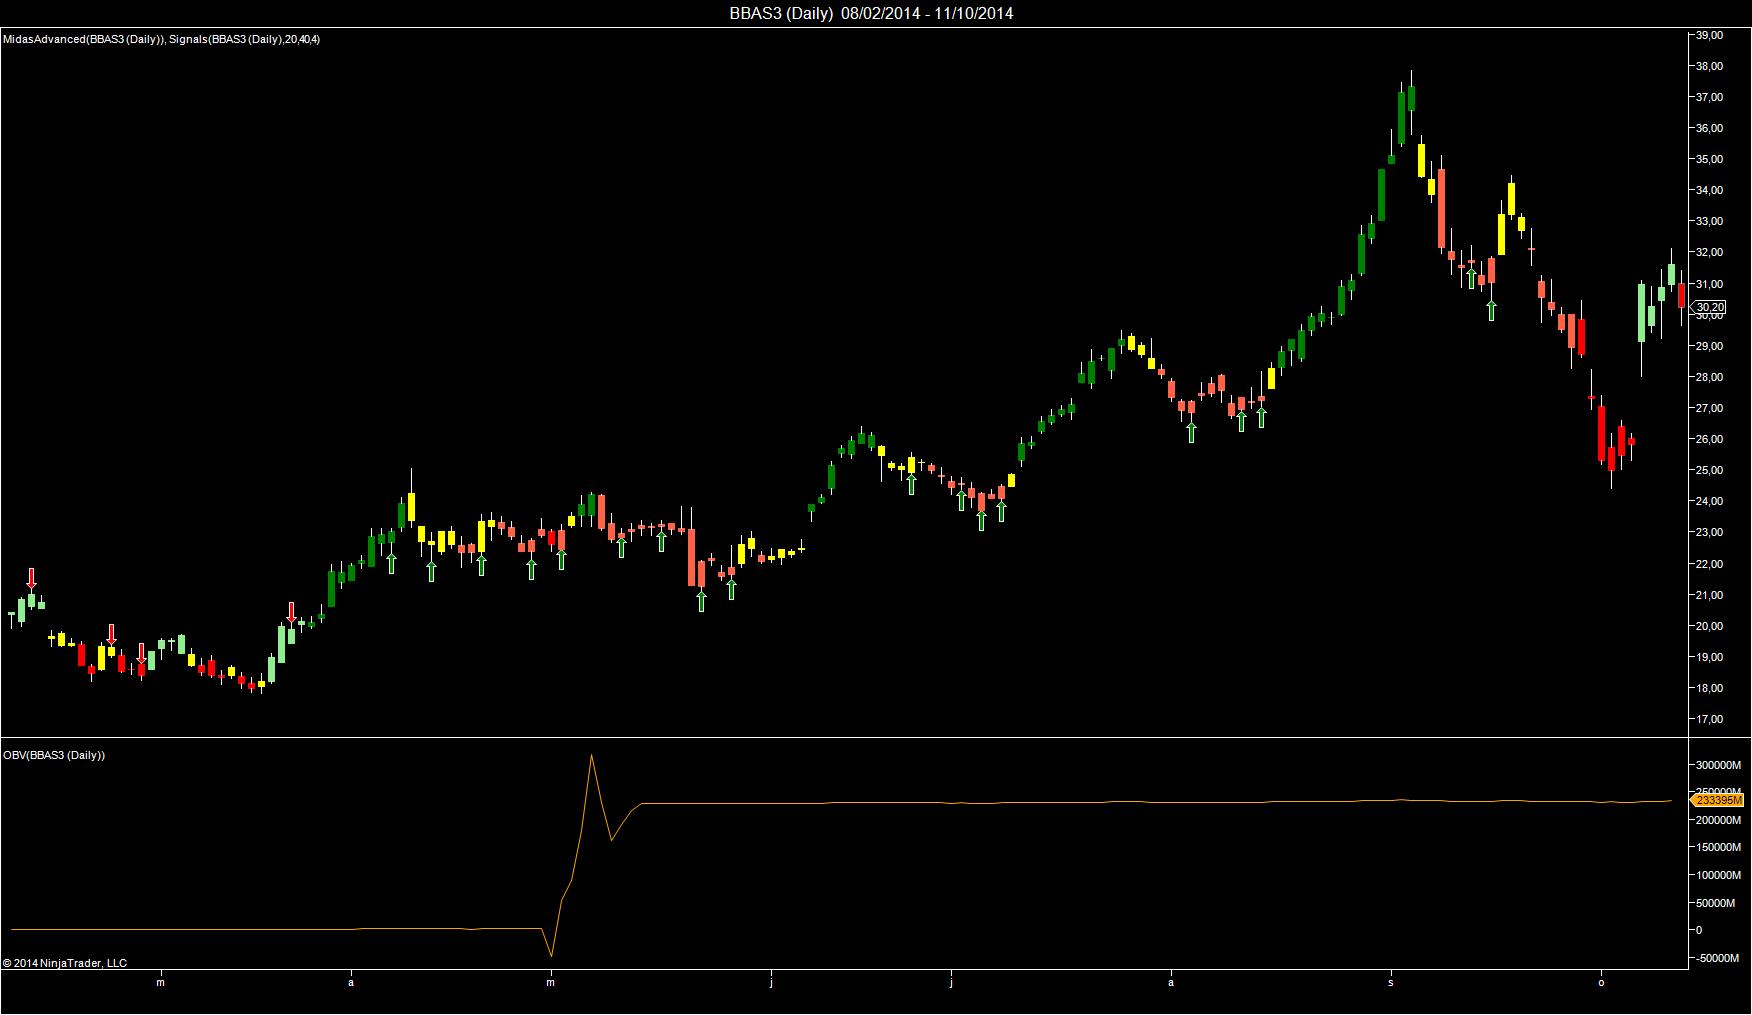The height and width of the screenshot is (1015, 1752).
Task: Click the OBV line's peak spike above 300000M
Action: click(591, 756)
